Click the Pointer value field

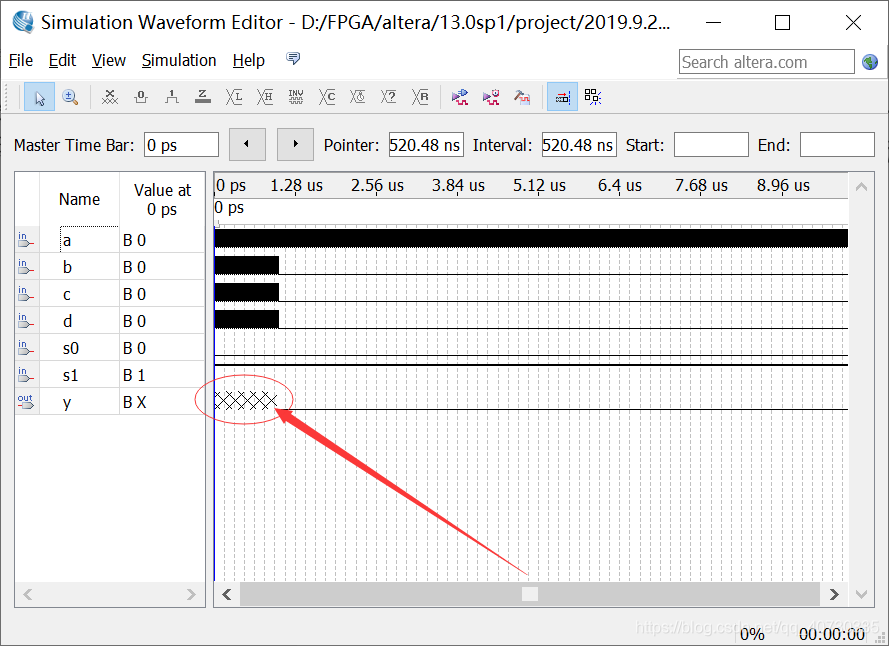pos(426,145)
